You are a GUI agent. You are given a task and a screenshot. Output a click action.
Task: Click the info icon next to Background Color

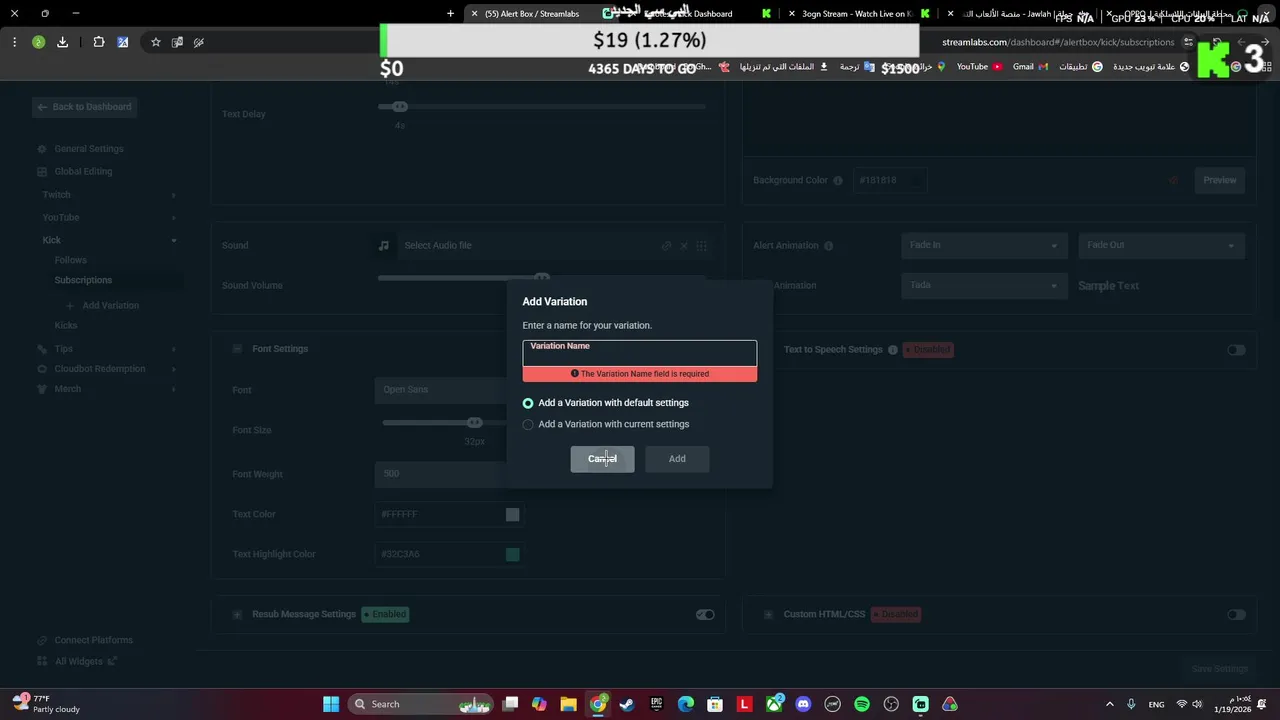(x=838, y=181)
